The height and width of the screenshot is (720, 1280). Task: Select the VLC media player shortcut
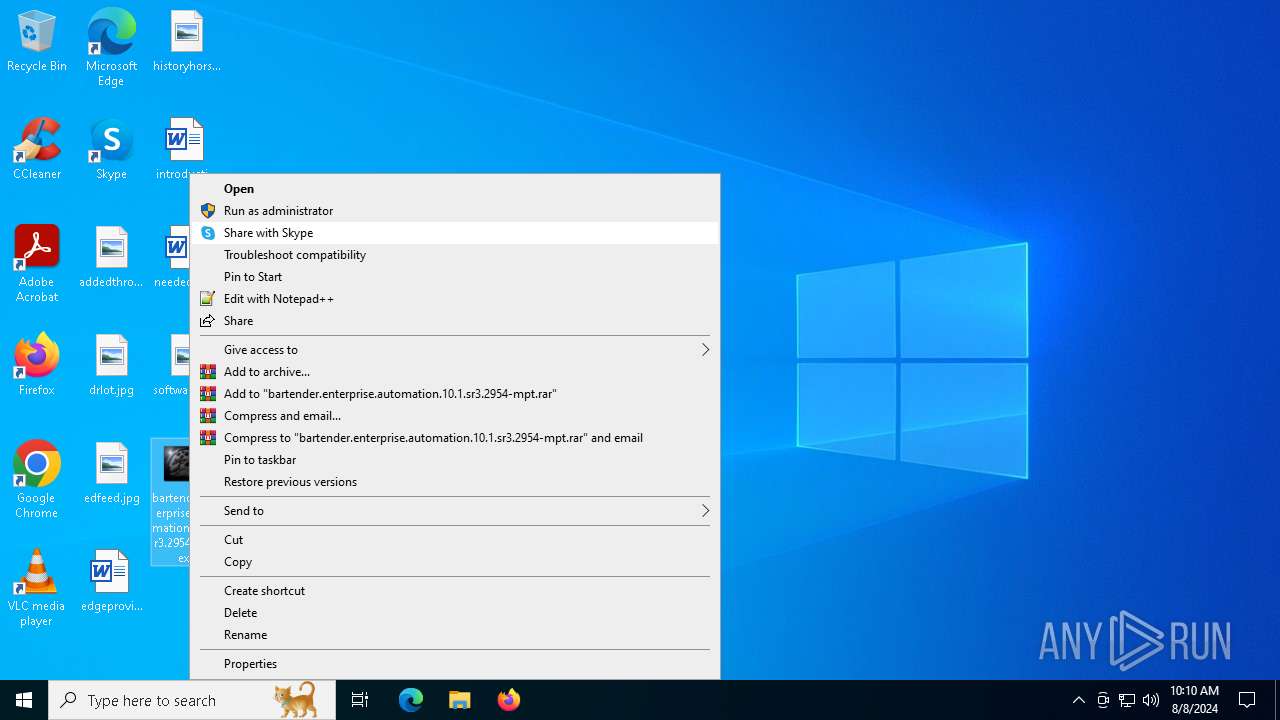[x=37, y=588]
